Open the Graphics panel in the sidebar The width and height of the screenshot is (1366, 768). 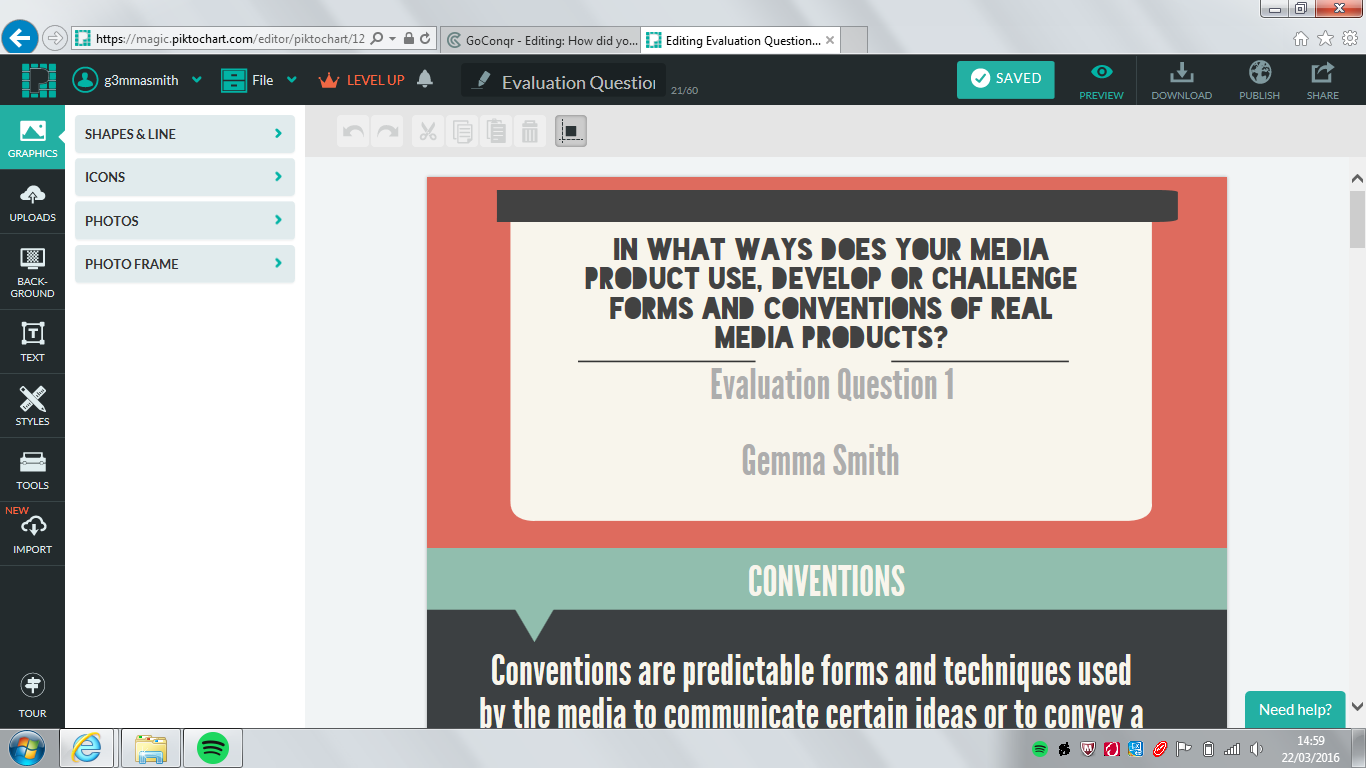pos(32,138)
